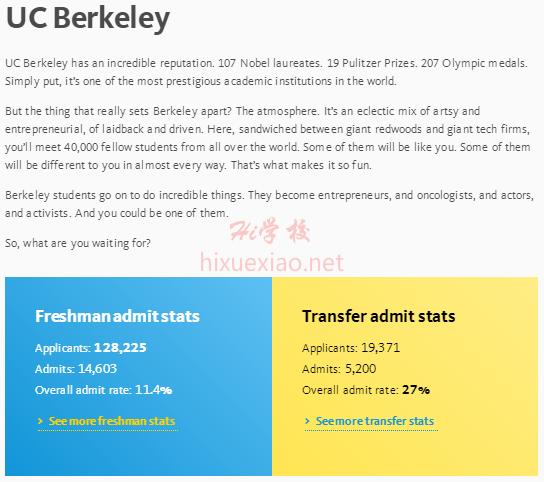
Task: Click the chevron icon beside freshman stats link
Action: point(40,421)
